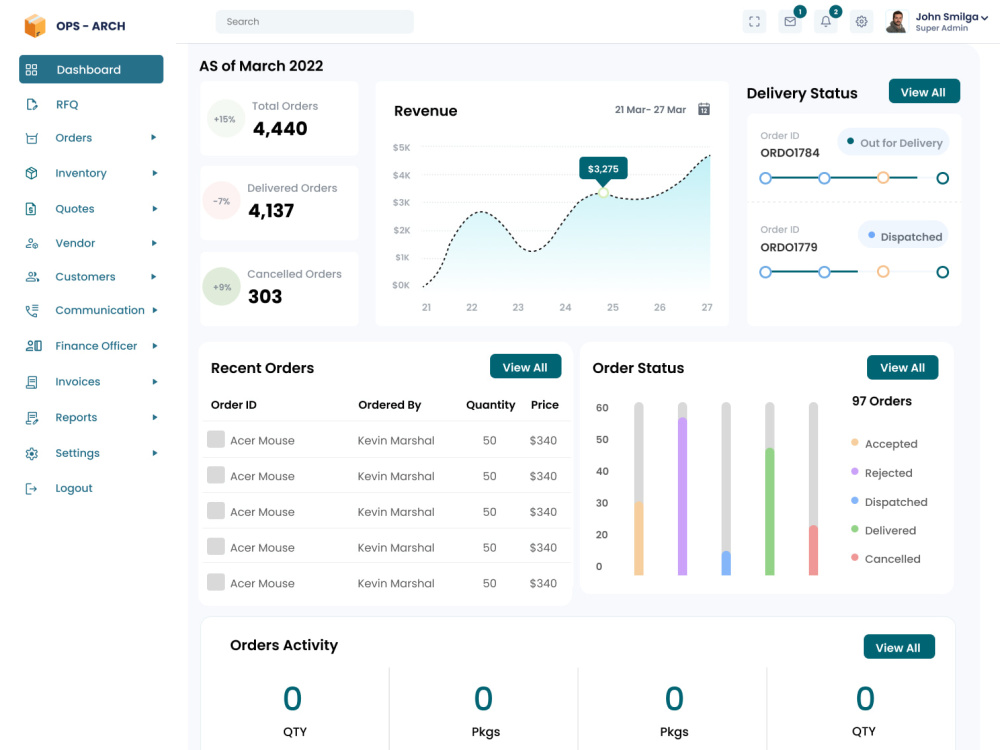The height and width of the screenshot is (750, 1000).
Task: Click the Out for Delivery status badge
Action: click(893, 143)
